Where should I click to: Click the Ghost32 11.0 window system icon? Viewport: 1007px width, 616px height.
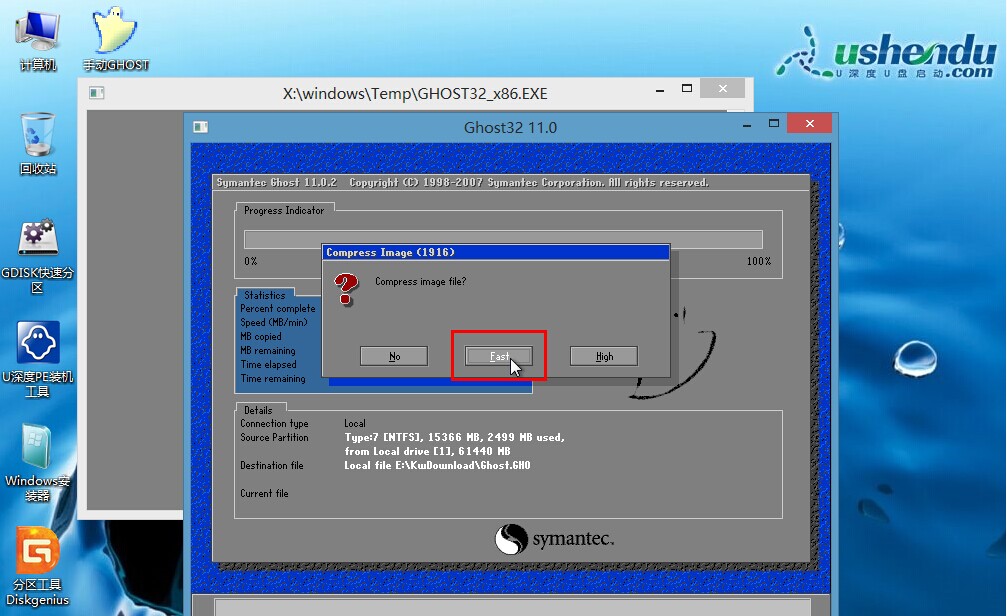pos(200,127)
